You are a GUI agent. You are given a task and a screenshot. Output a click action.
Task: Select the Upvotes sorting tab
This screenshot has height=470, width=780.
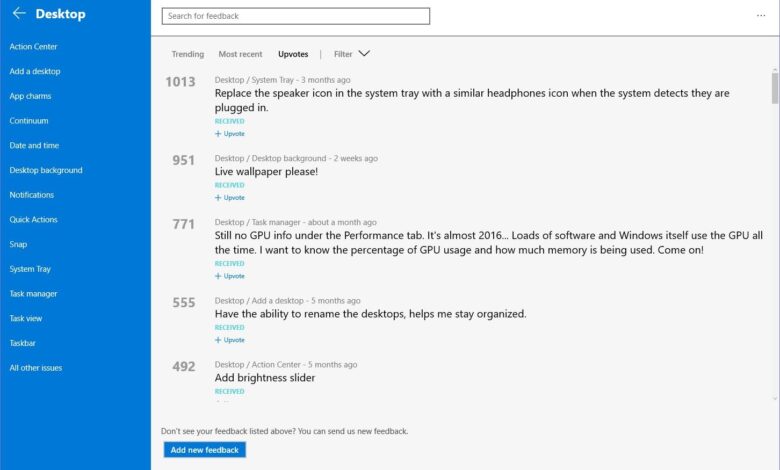[293, 54]
